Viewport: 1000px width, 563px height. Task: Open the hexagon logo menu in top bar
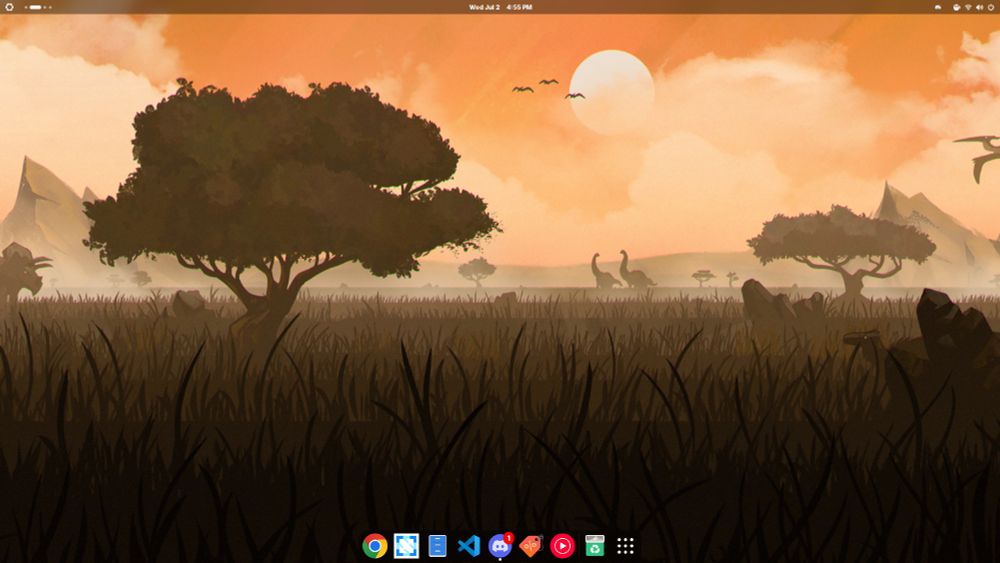pos(9,7)
